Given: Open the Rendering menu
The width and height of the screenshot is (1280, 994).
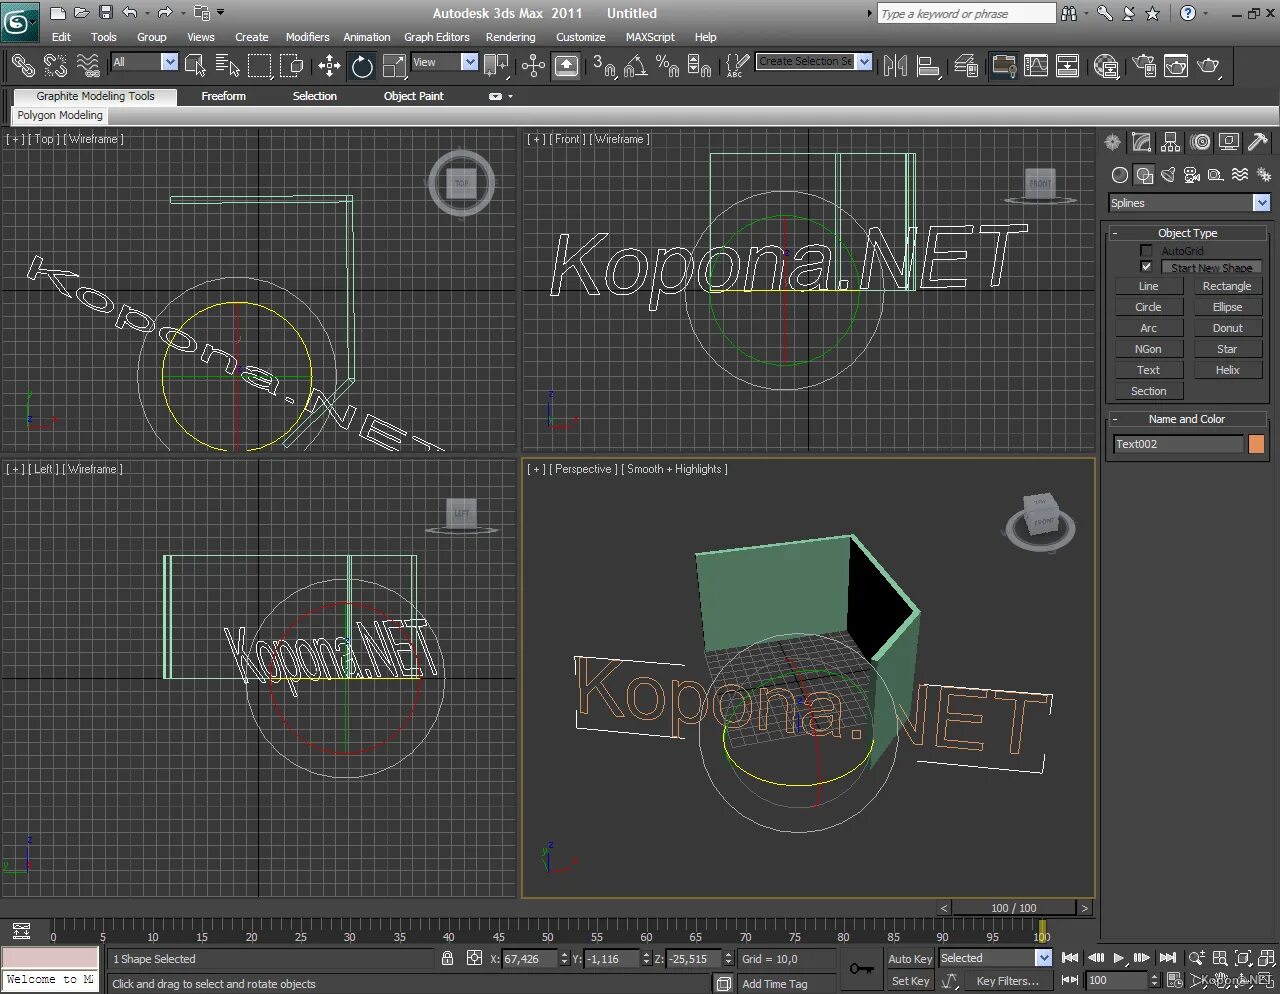Looking at the screenshot, I should point(511,37).
